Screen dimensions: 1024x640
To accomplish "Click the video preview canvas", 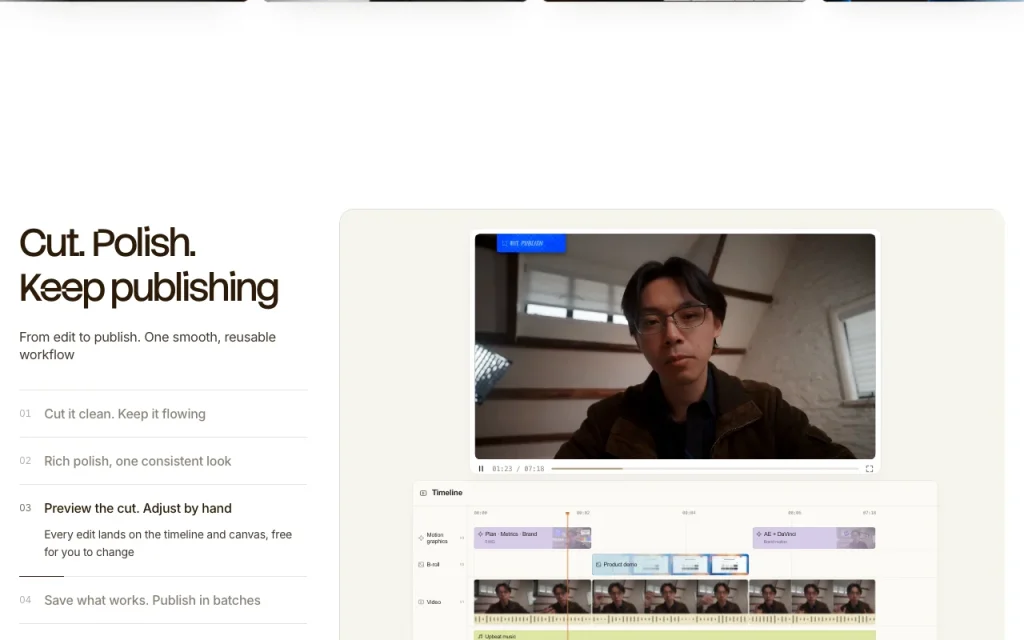I will coord(675,346).
